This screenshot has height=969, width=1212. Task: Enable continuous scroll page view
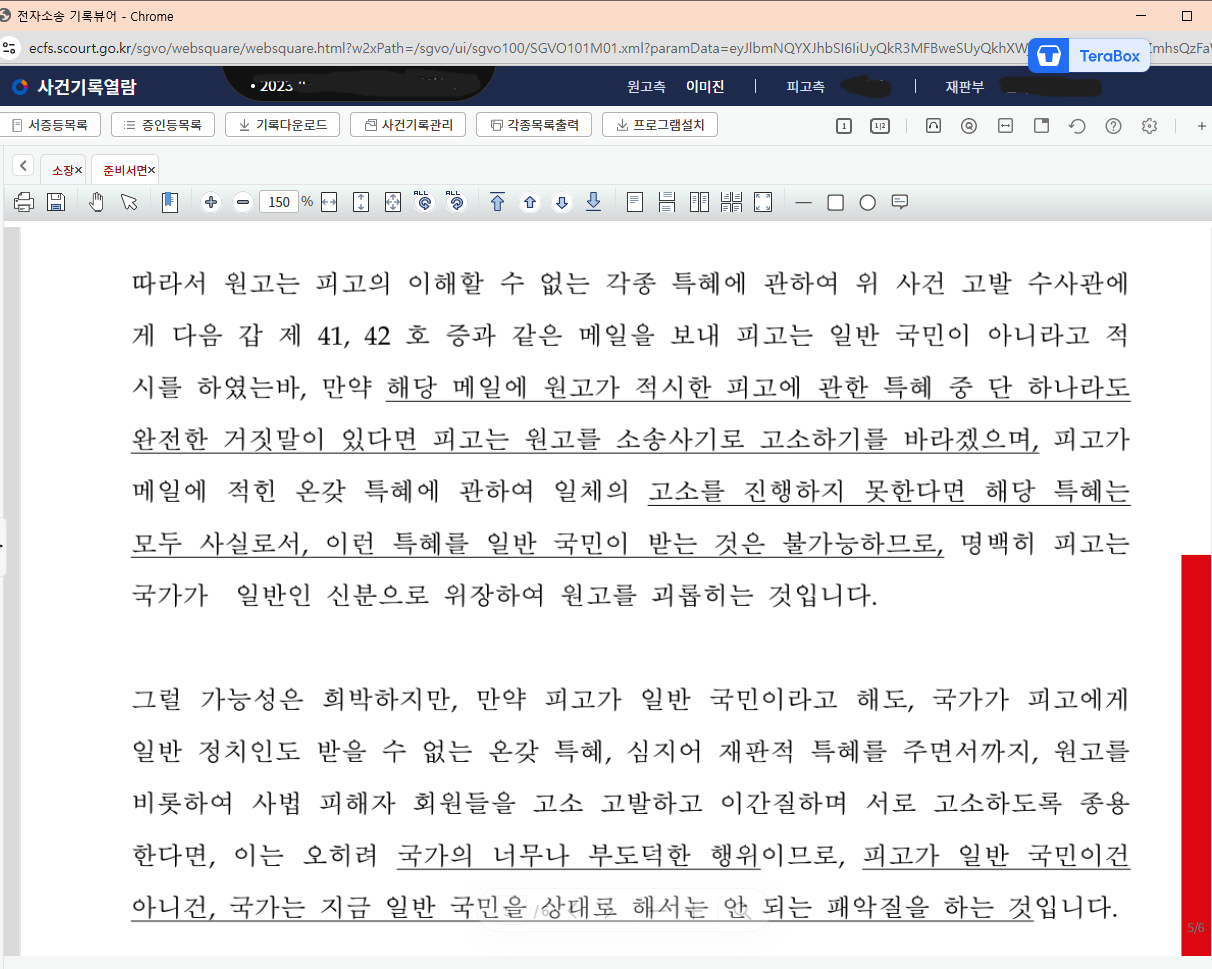[x=666, y=201]
